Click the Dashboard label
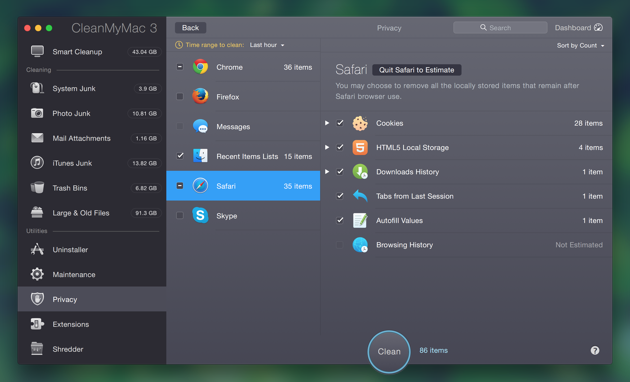 tap(573, 28)
